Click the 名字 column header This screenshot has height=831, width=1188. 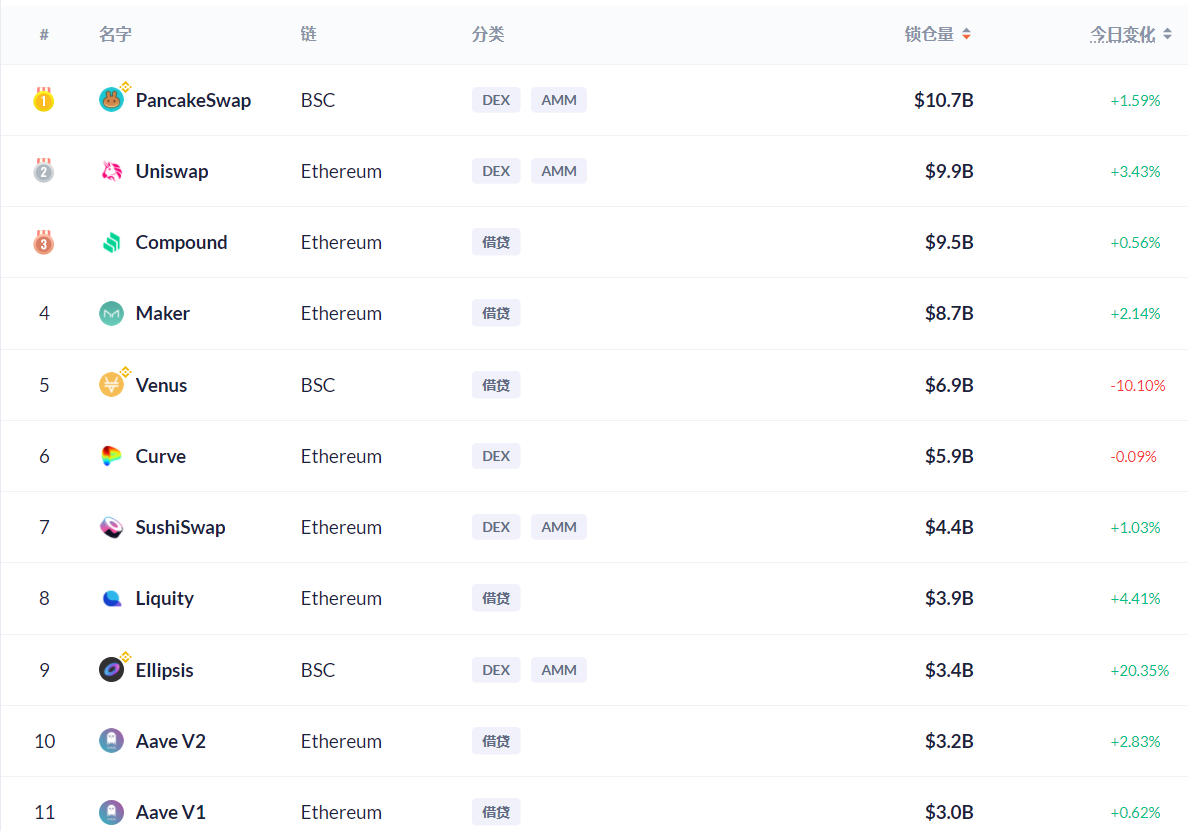click(x=115, y=34)
